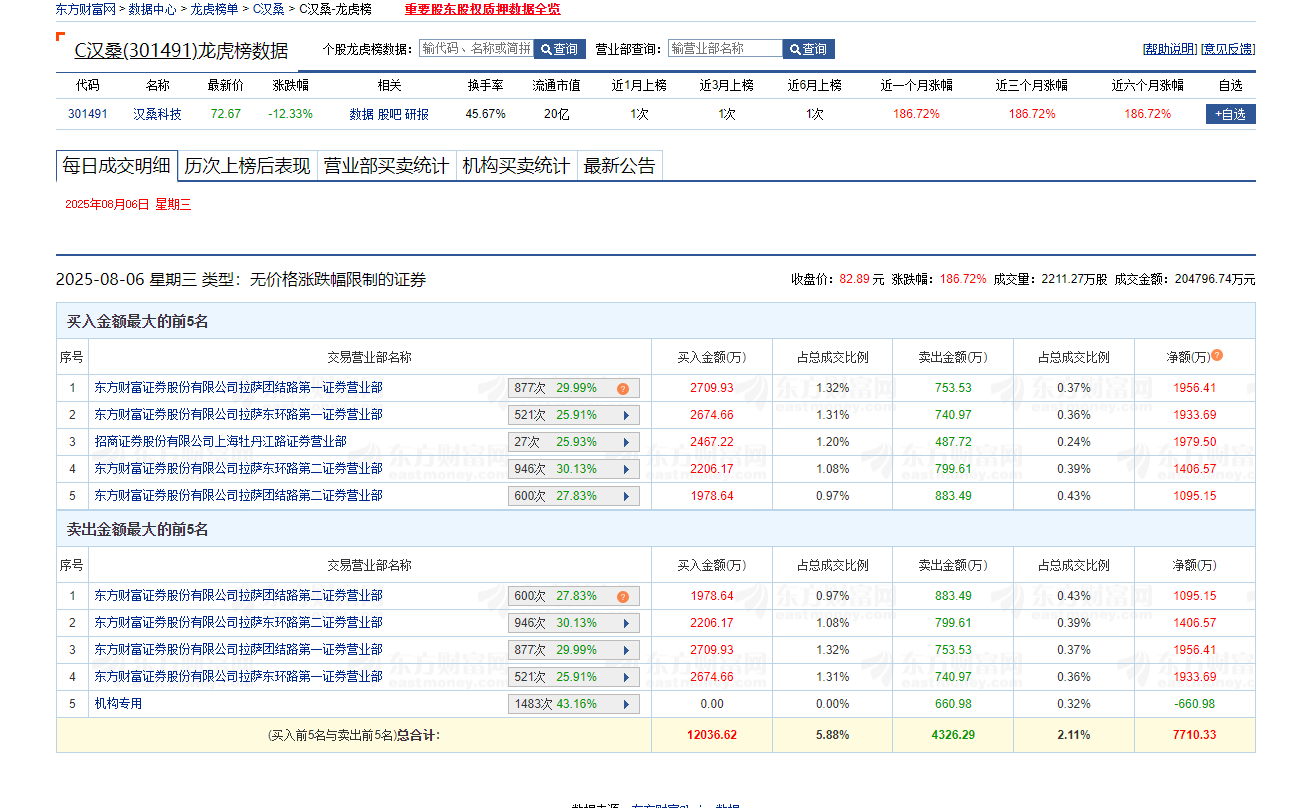Viewport: 1304px width, 808px height.
Task: Open 龙虎榜单 from the breadcrumb
Action: tap(215, 9)
